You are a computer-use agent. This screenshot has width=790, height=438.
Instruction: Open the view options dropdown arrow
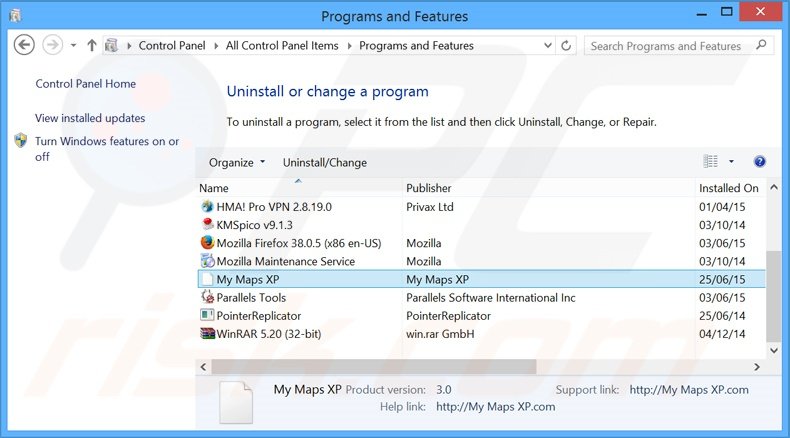(731, 162)
